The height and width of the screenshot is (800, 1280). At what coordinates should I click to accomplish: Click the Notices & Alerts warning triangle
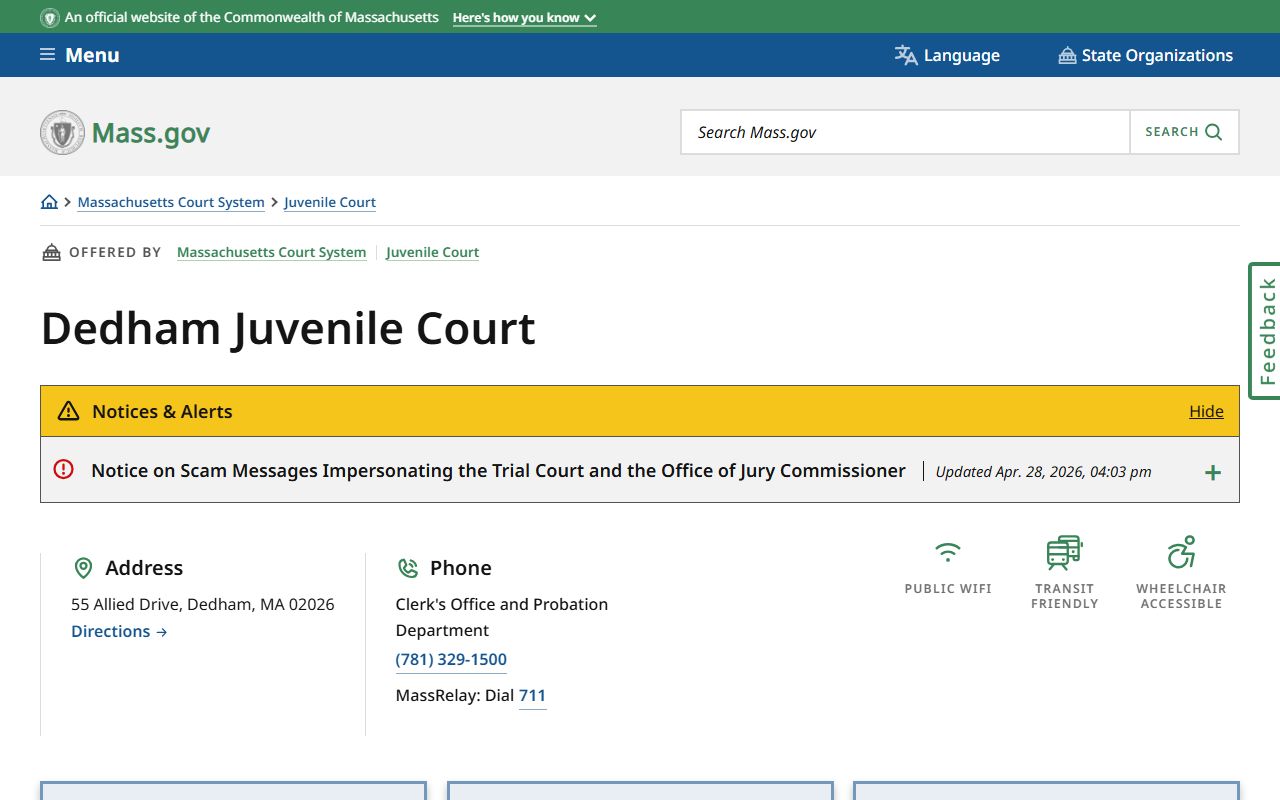(x=68, y=411)
